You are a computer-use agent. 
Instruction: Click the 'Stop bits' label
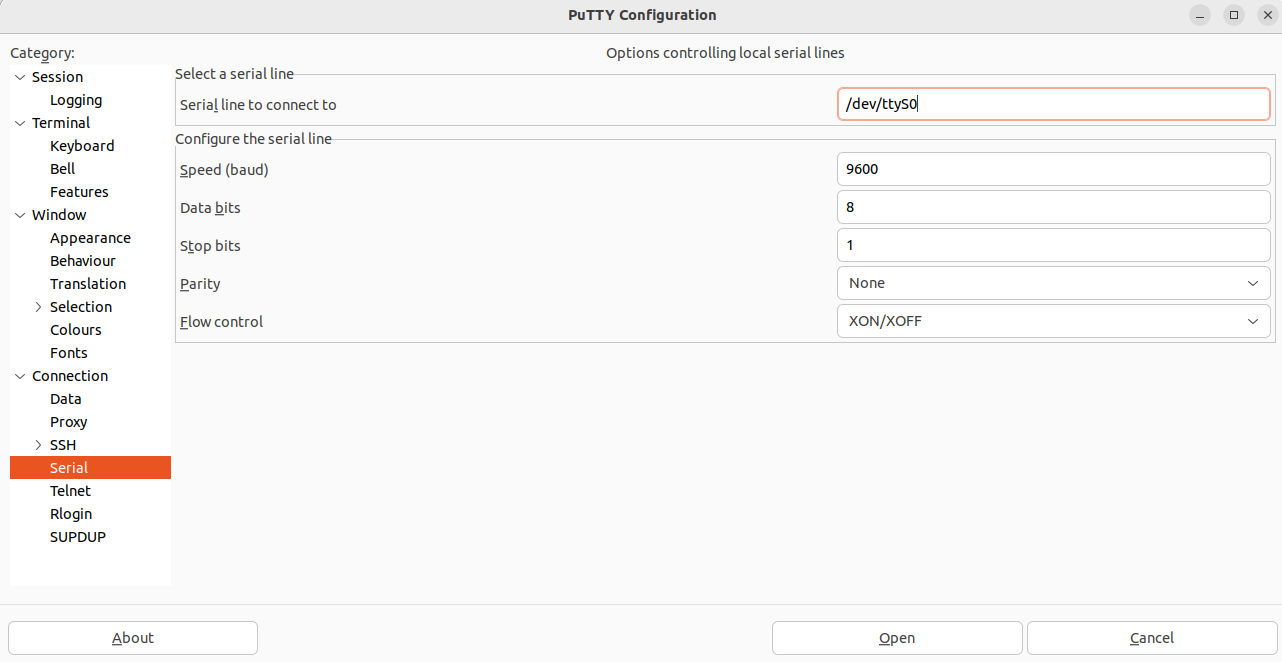click(210, 246)
